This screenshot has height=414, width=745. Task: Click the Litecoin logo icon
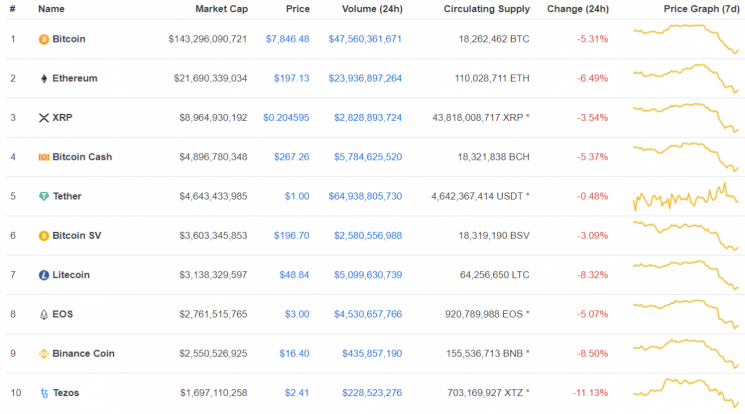[x=44, y=275]
